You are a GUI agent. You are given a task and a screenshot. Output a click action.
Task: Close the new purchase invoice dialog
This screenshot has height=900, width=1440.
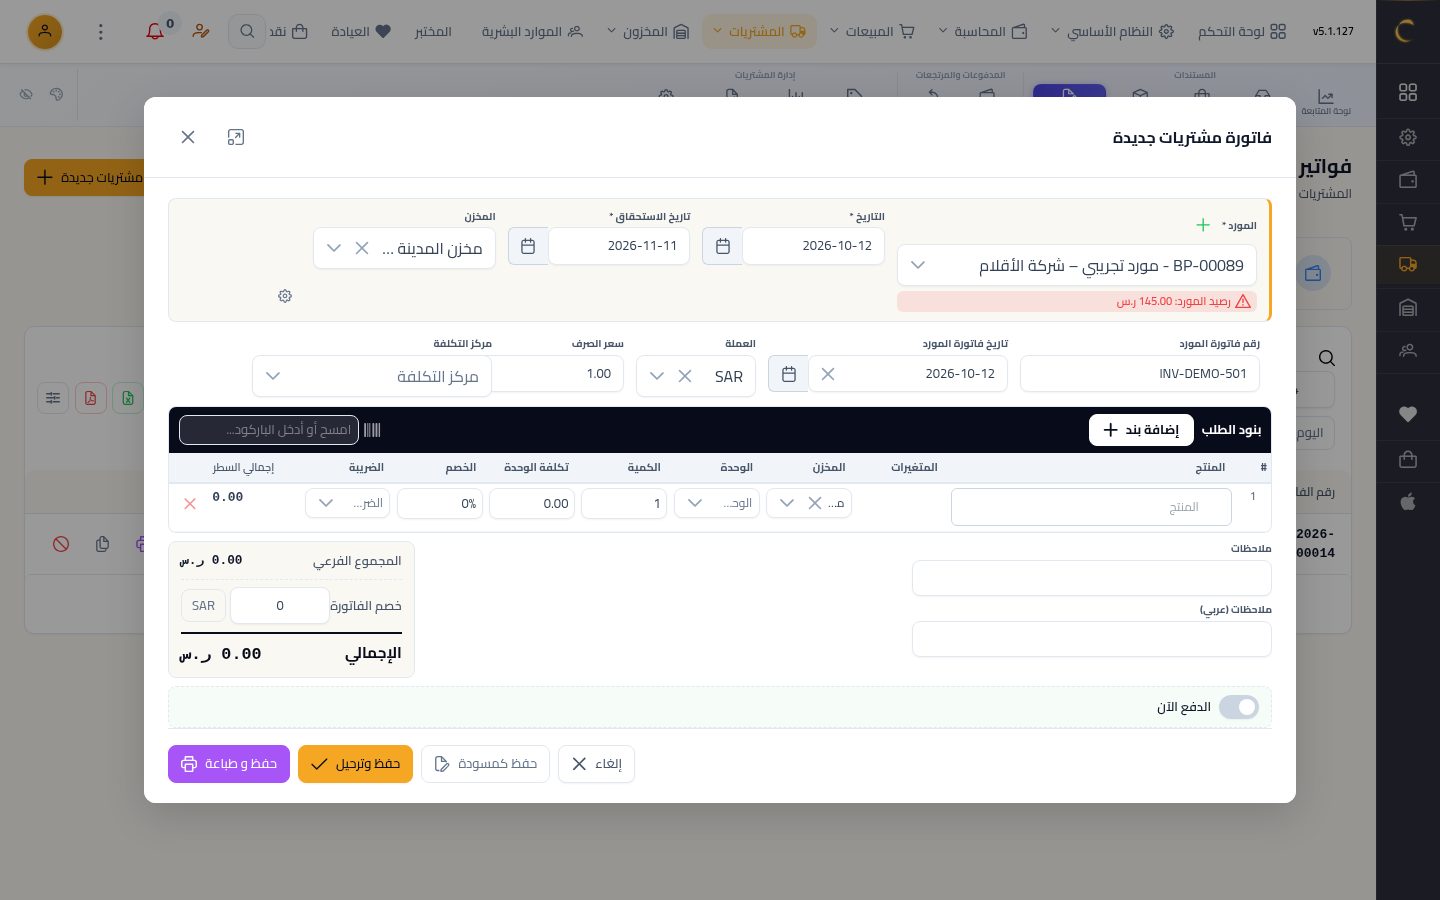[x=188, y=137]
